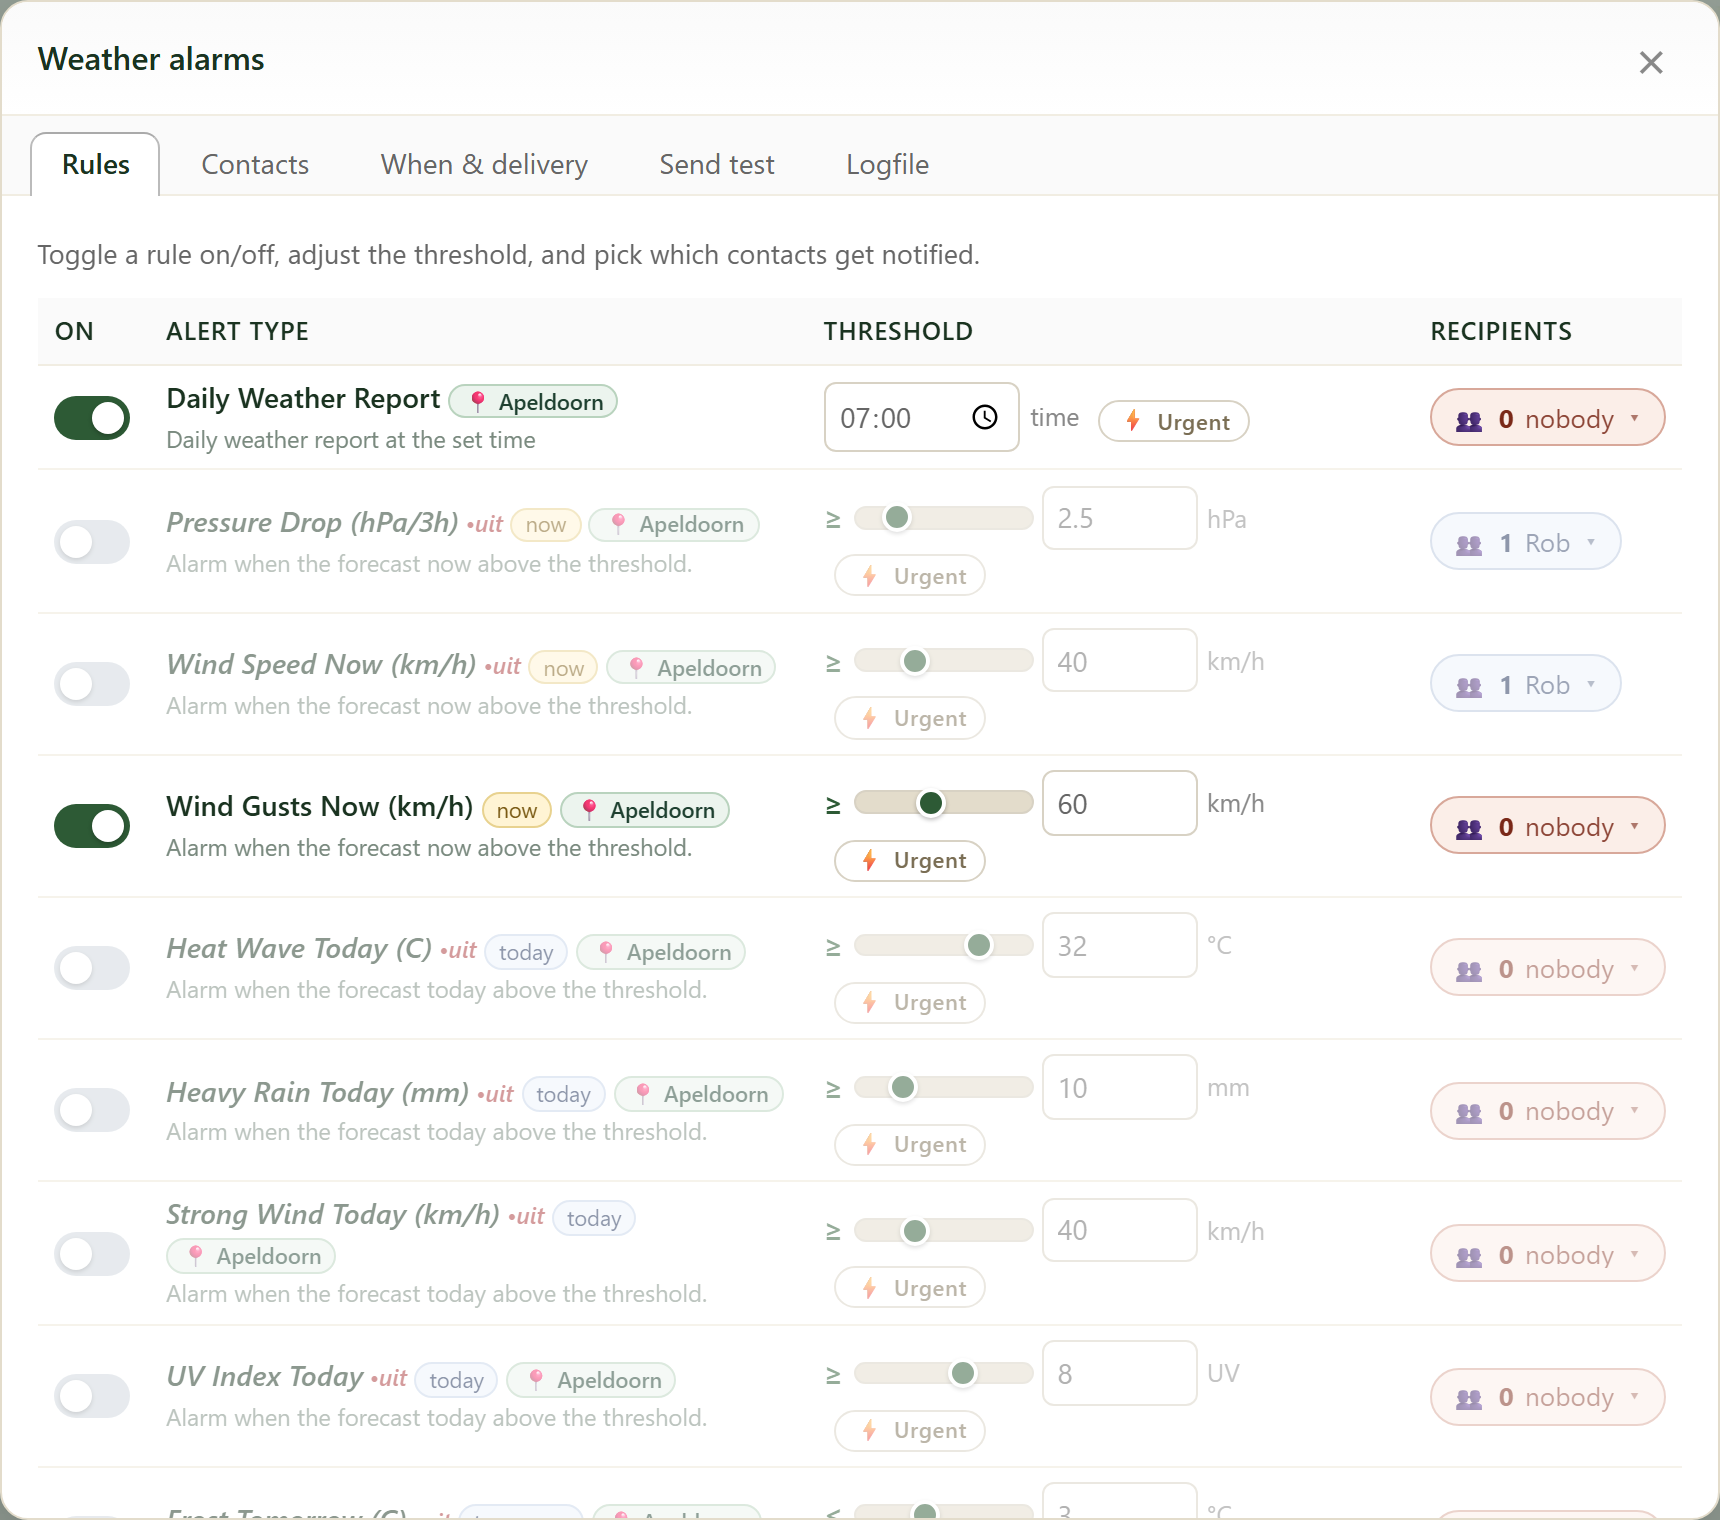Enable the Pressure Drop rule toggle
This screenshot has height=1520, width=1720.
point(92,542)
